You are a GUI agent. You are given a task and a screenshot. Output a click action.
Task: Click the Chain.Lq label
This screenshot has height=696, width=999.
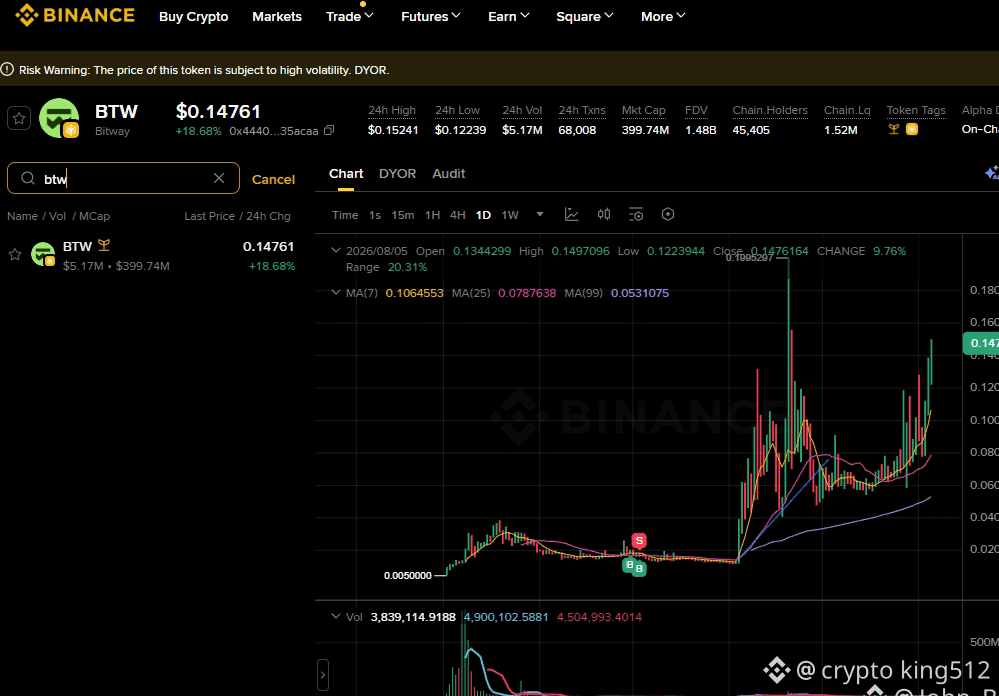[x=847, y=110]
